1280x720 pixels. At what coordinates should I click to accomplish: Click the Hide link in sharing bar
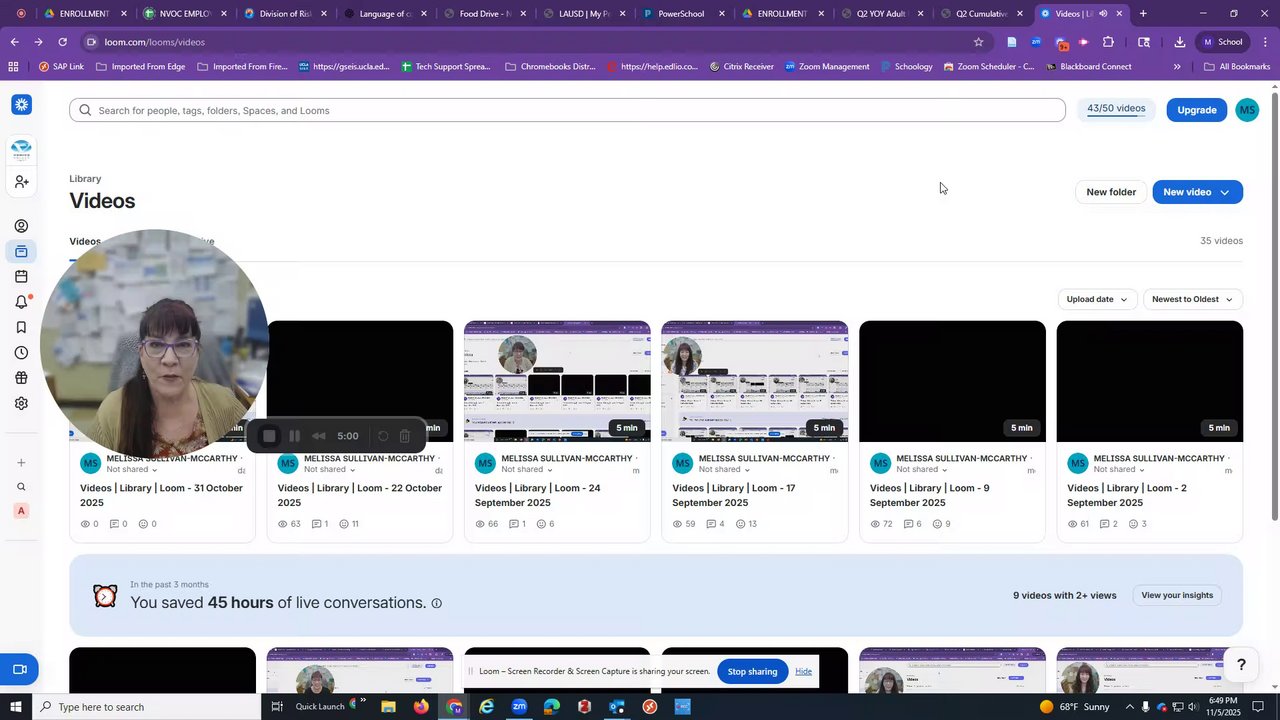(803, 671)
